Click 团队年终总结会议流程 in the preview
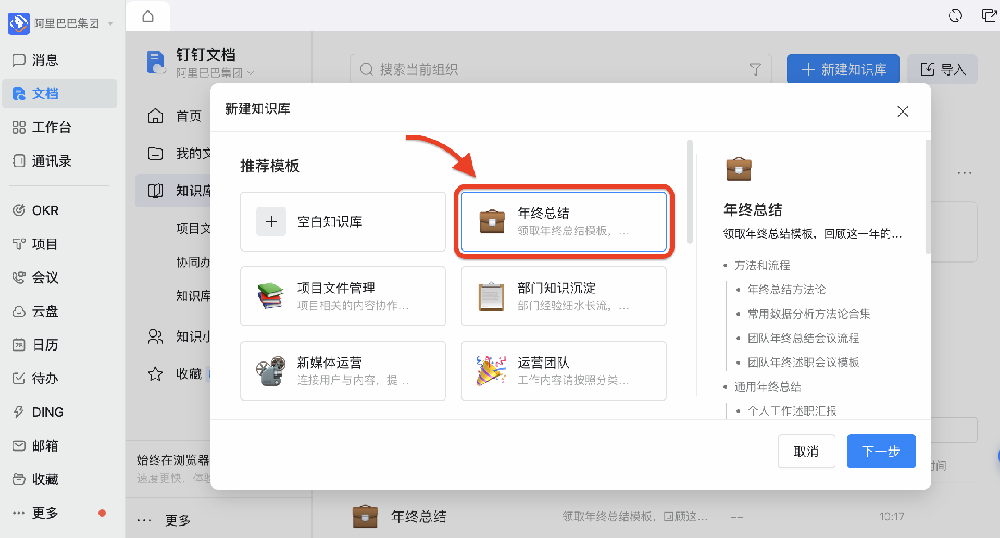1000x538 pixels. click(803, 338)
